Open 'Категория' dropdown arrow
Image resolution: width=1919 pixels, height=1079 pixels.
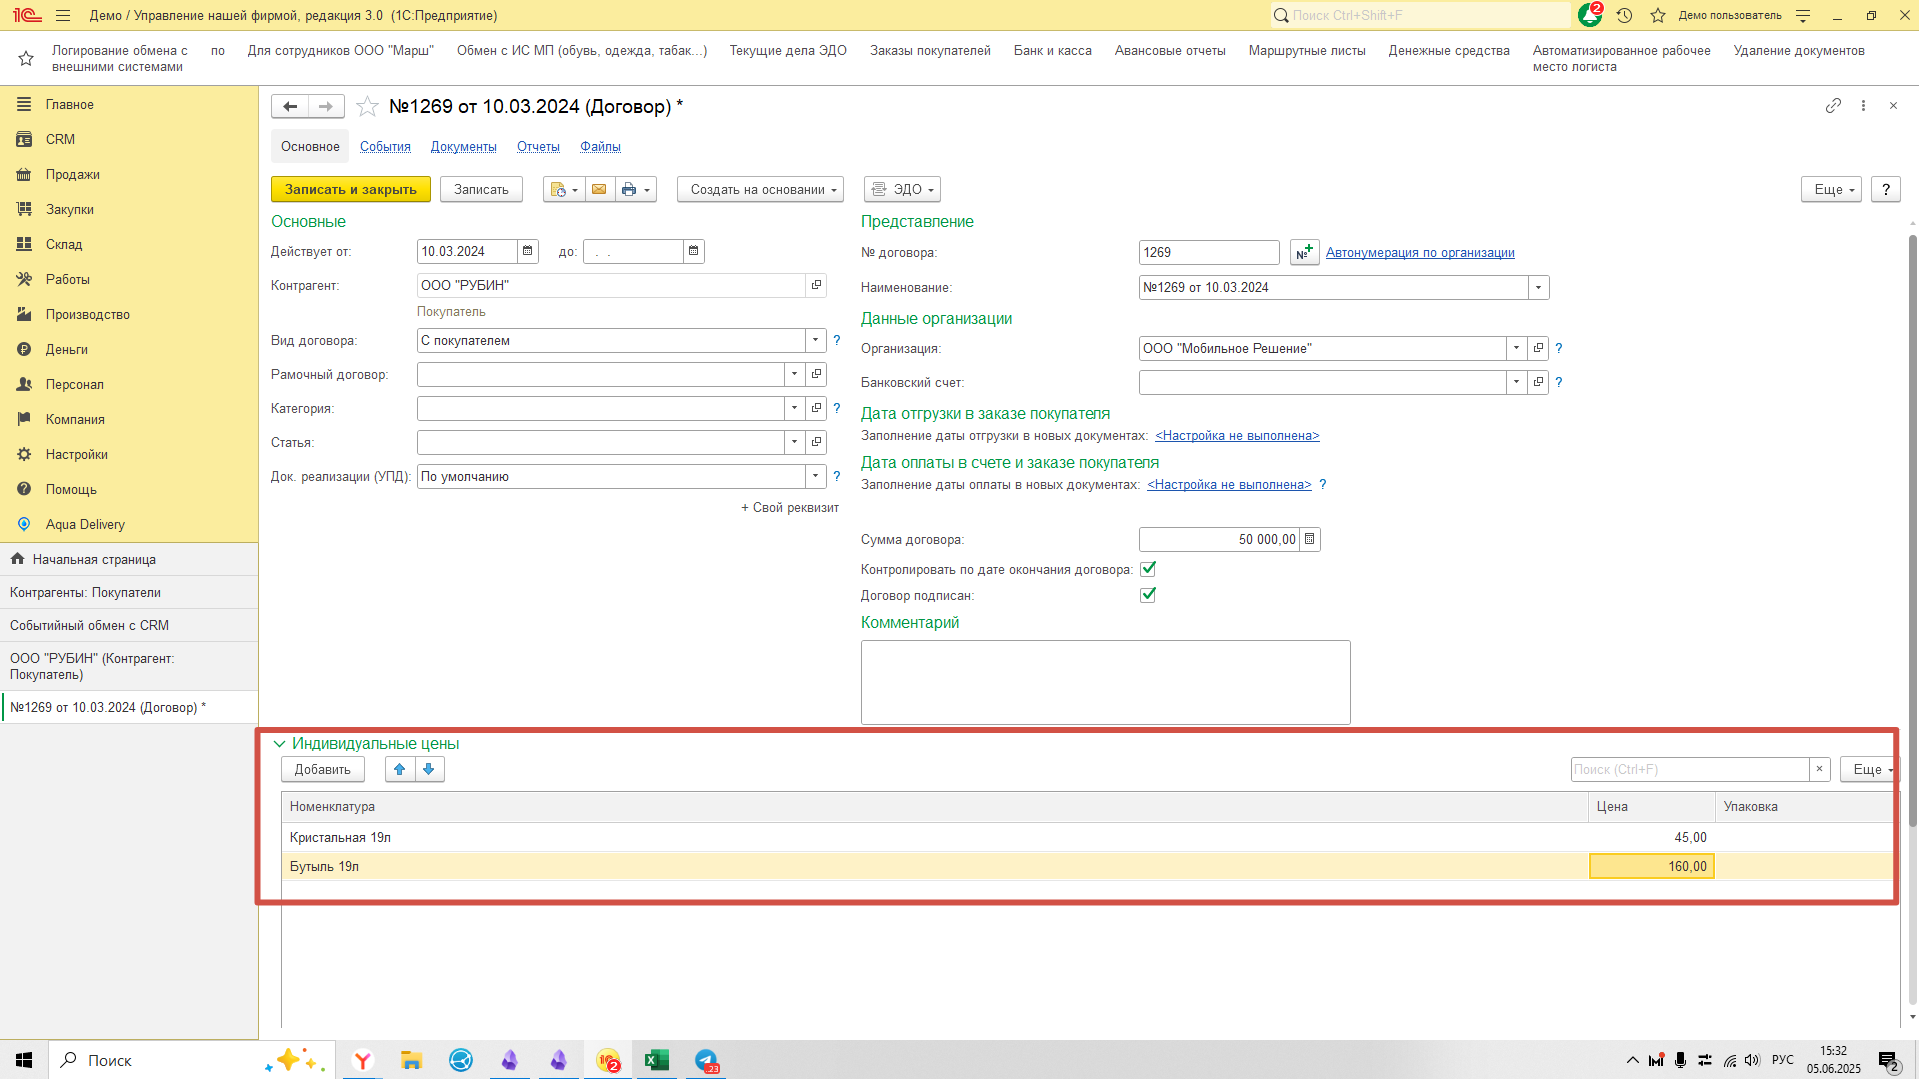click(795, 408)
